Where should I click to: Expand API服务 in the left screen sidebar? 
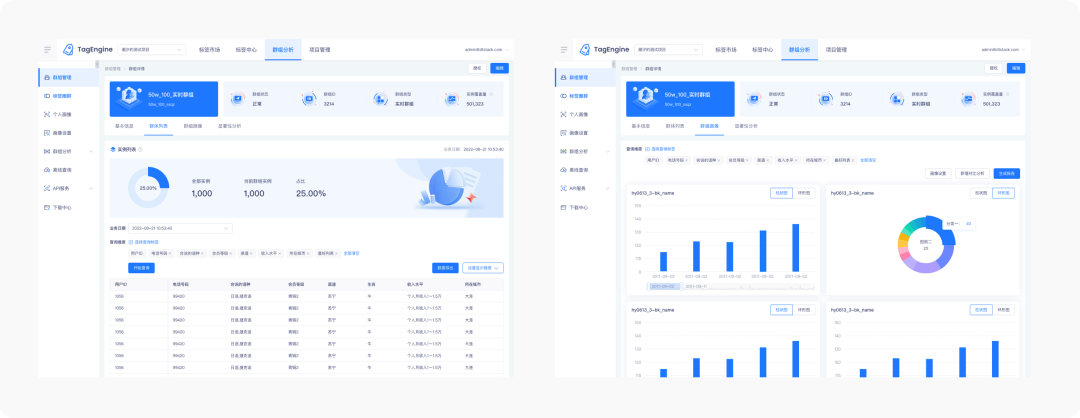click(x=91, y=188)
